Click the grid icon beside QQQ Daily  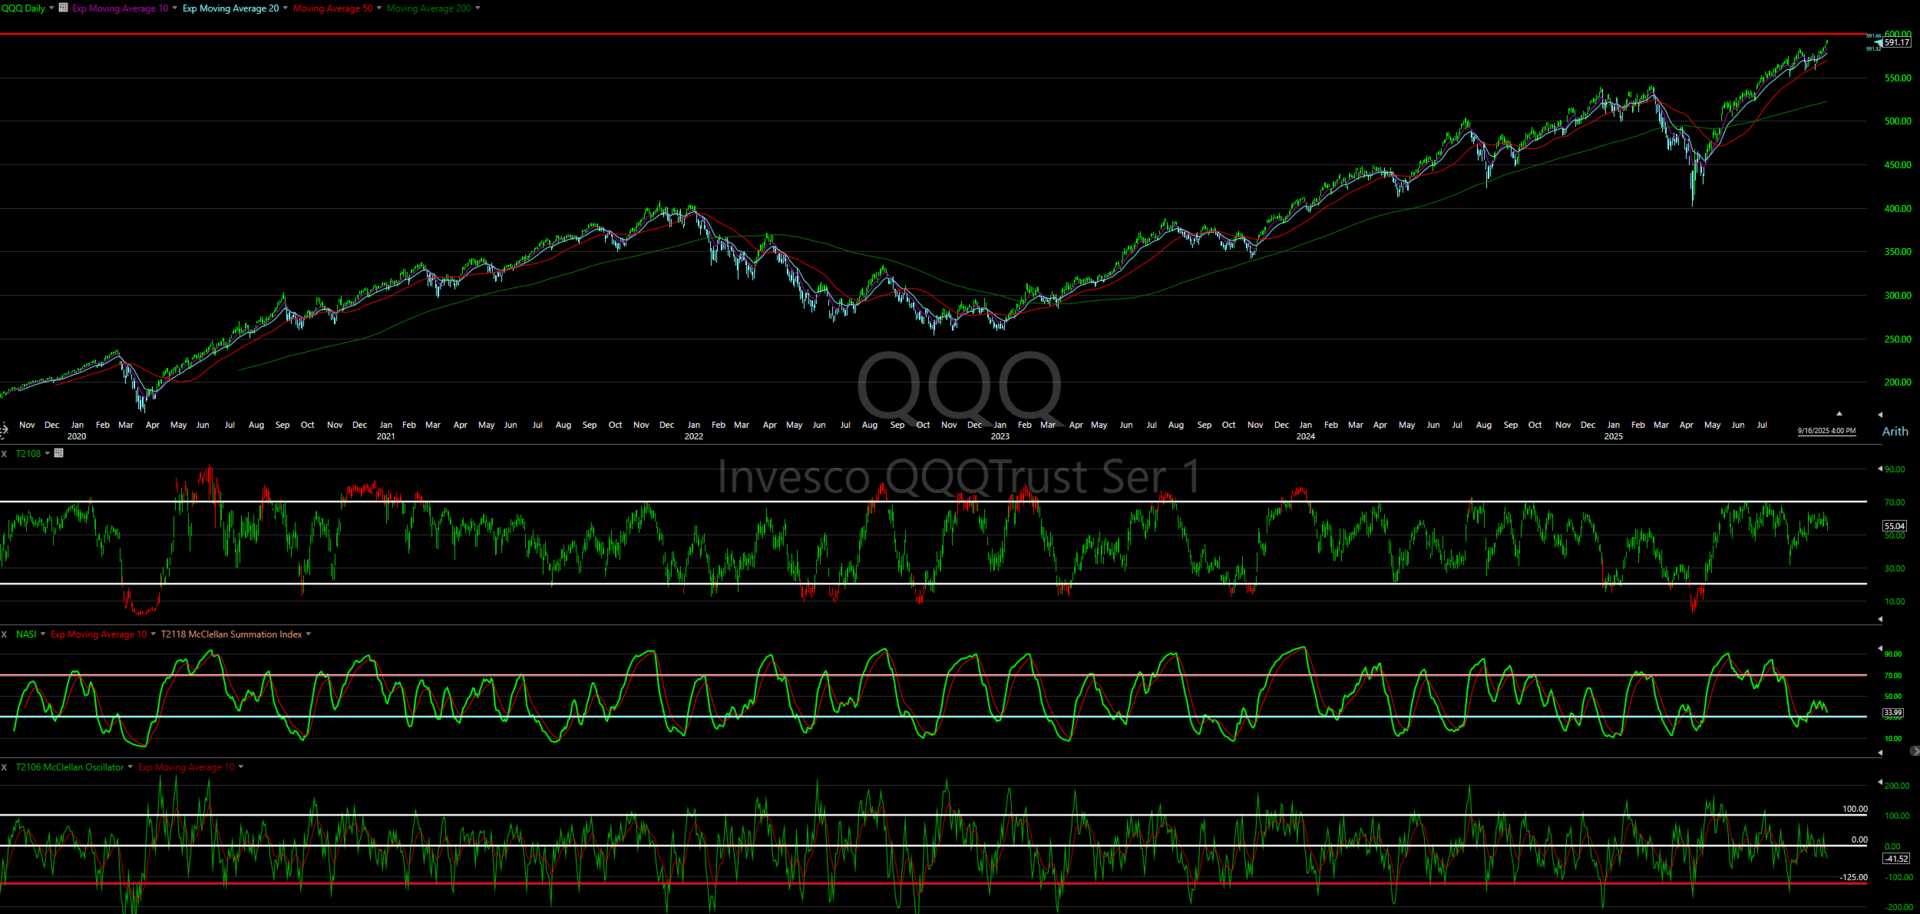[64, 7]
